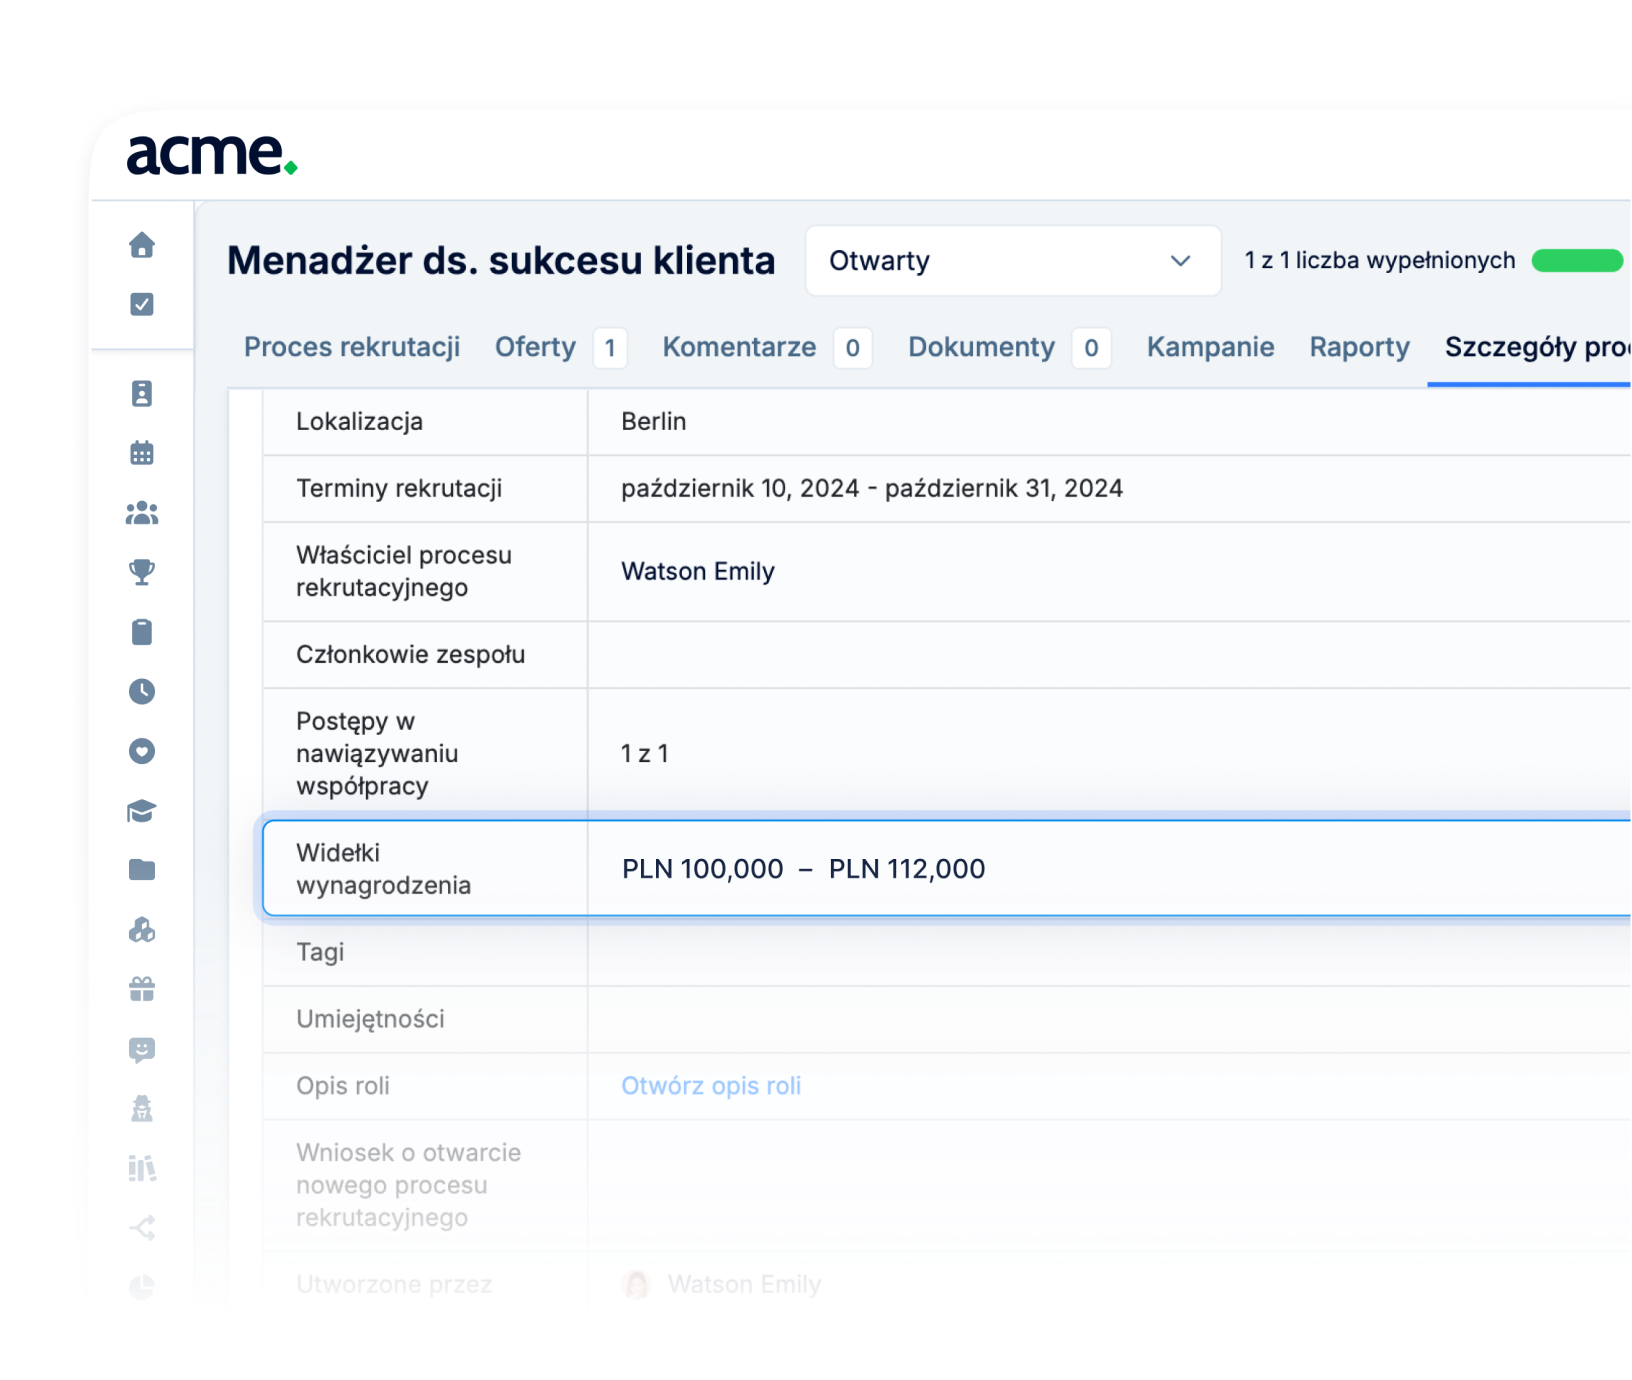The height and width of the screenshot is (1380, 1632).
Task: Open the Oferty tab
Action: tap(536, 347)
